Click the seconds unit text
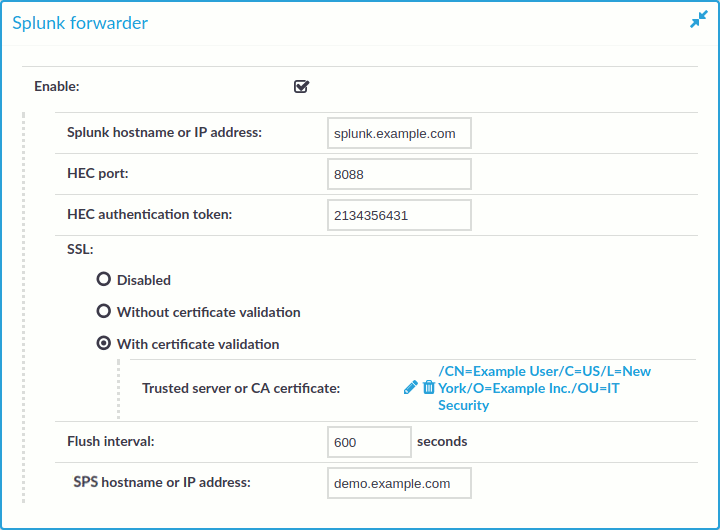720x530 pixels. tap(442, 441)
